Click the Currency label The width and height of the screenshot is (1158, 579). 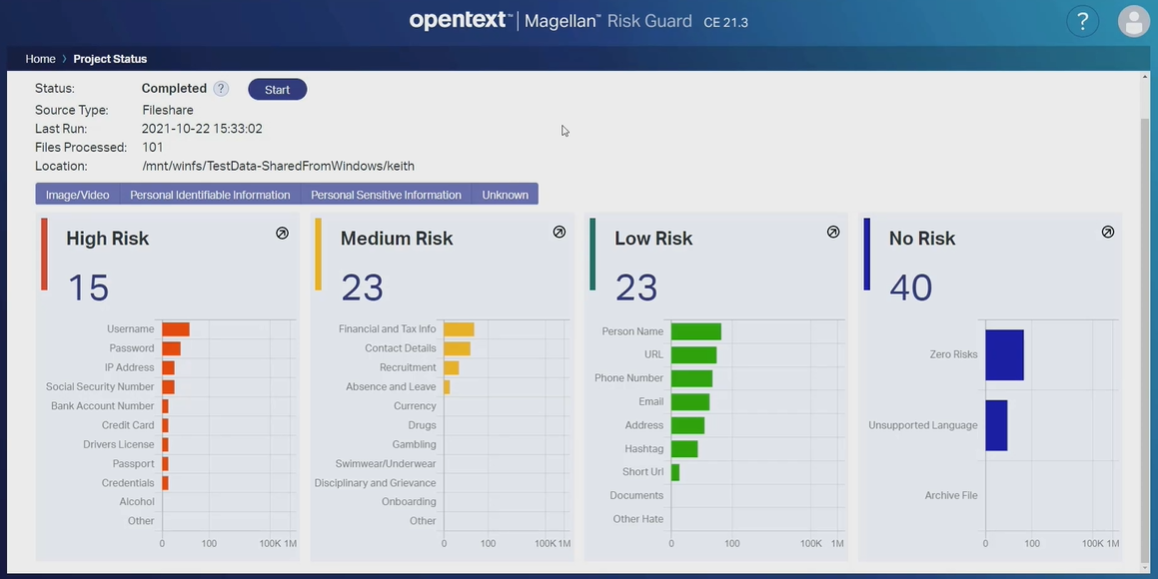point(415,406)
